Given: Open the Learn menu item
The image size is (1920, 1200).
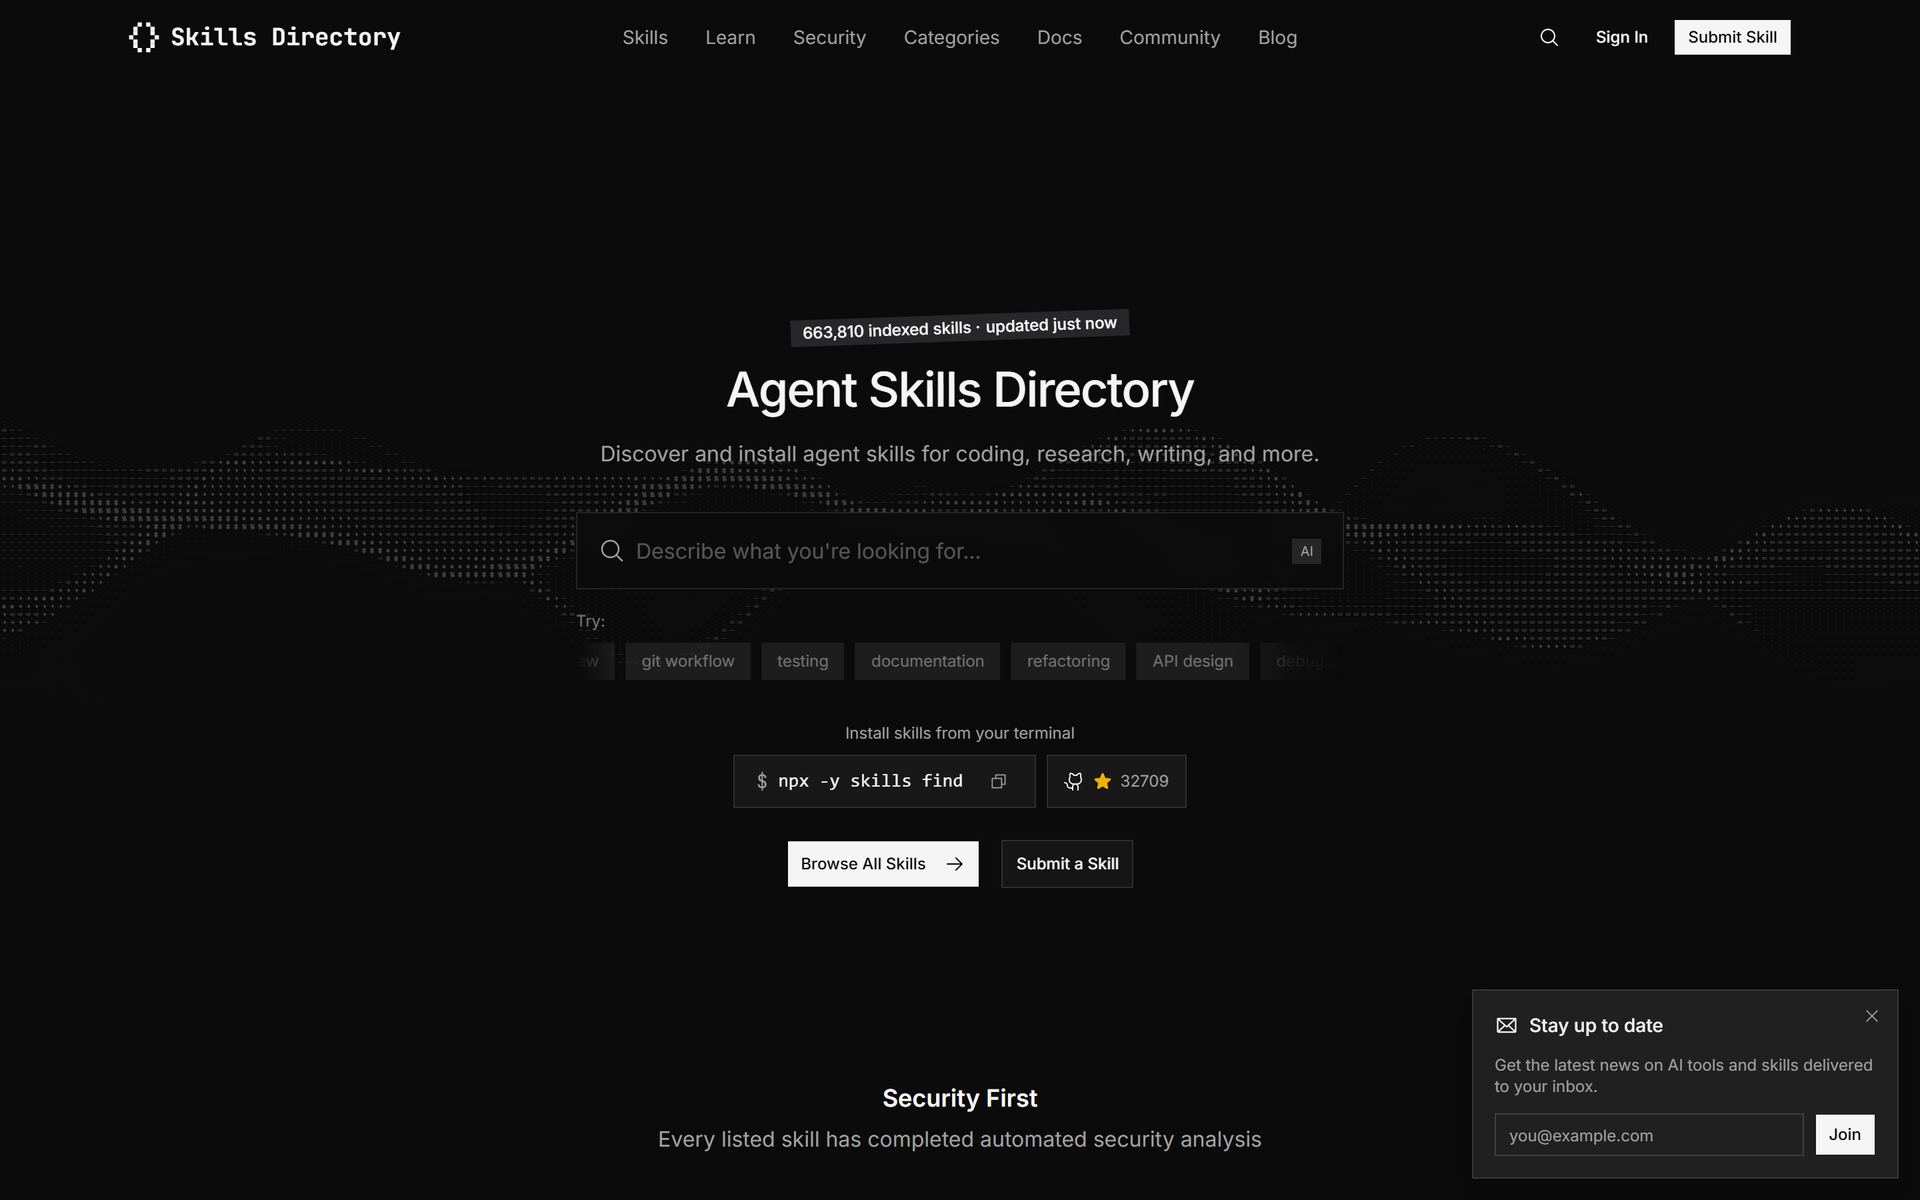Looking at the screenshot, I should click(730, 37).
